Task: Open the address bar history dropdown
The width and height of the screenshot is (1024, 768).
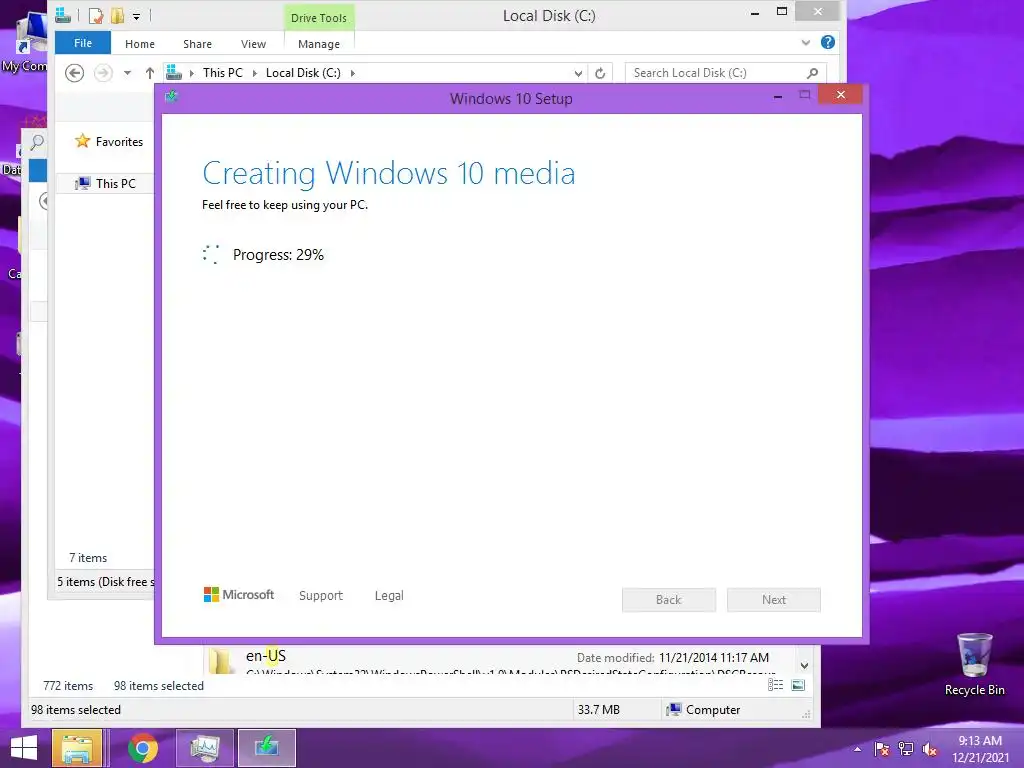Action: [x=578, y=74]
